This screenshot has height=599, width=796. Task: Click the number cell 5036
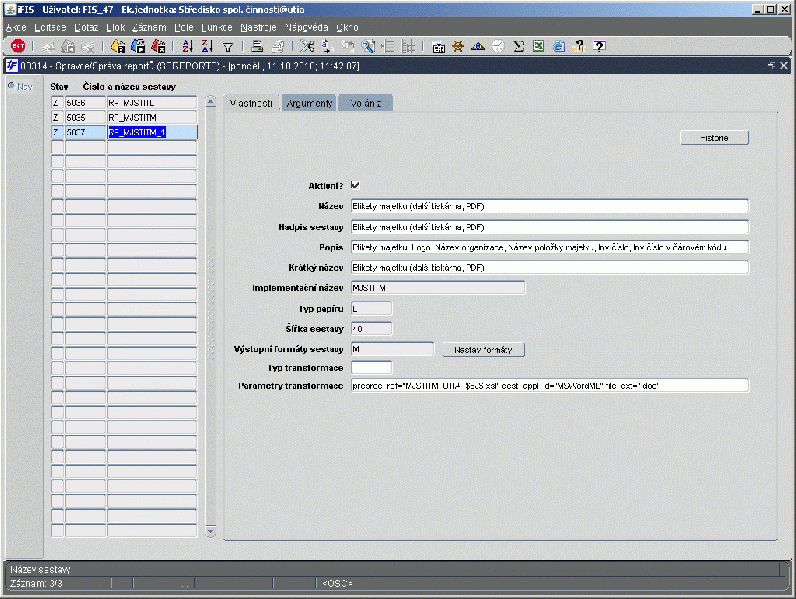point(85,103)
